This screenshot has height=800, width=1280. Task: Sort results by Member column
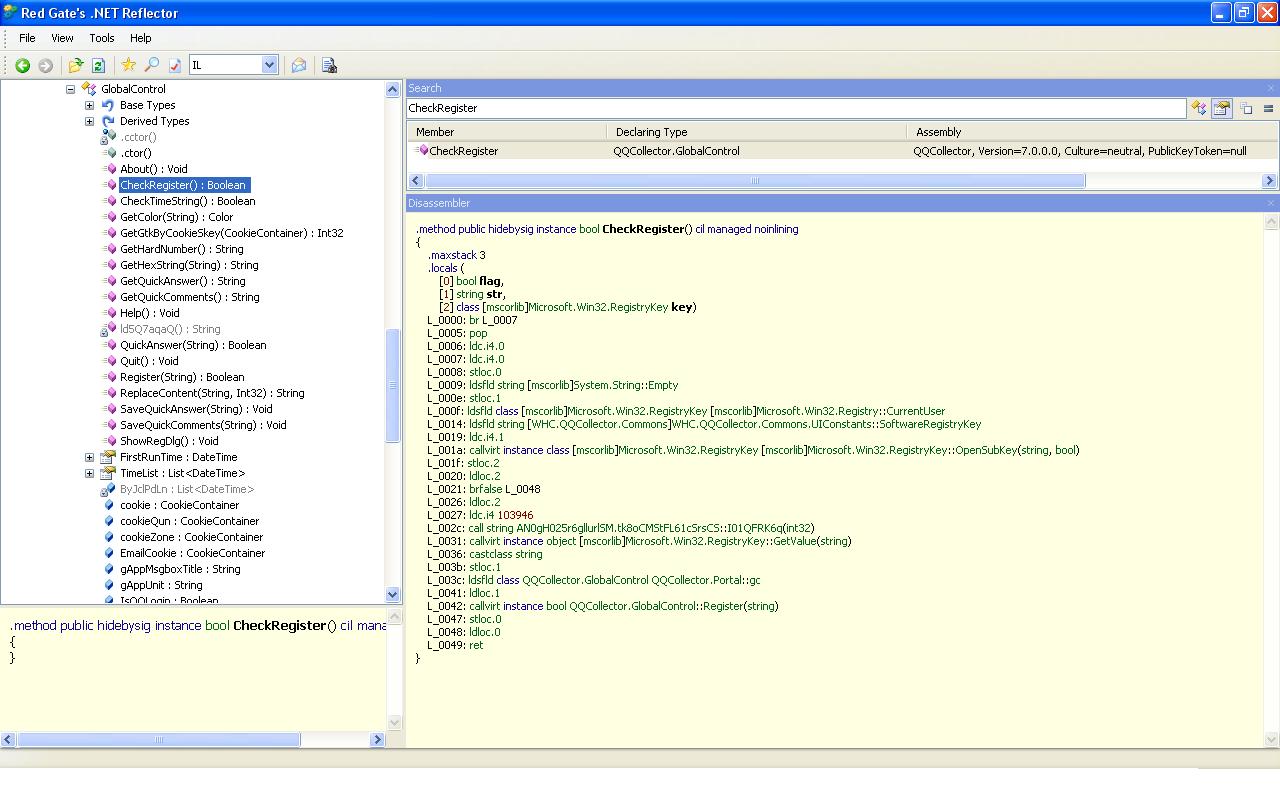tap(507, 132)
